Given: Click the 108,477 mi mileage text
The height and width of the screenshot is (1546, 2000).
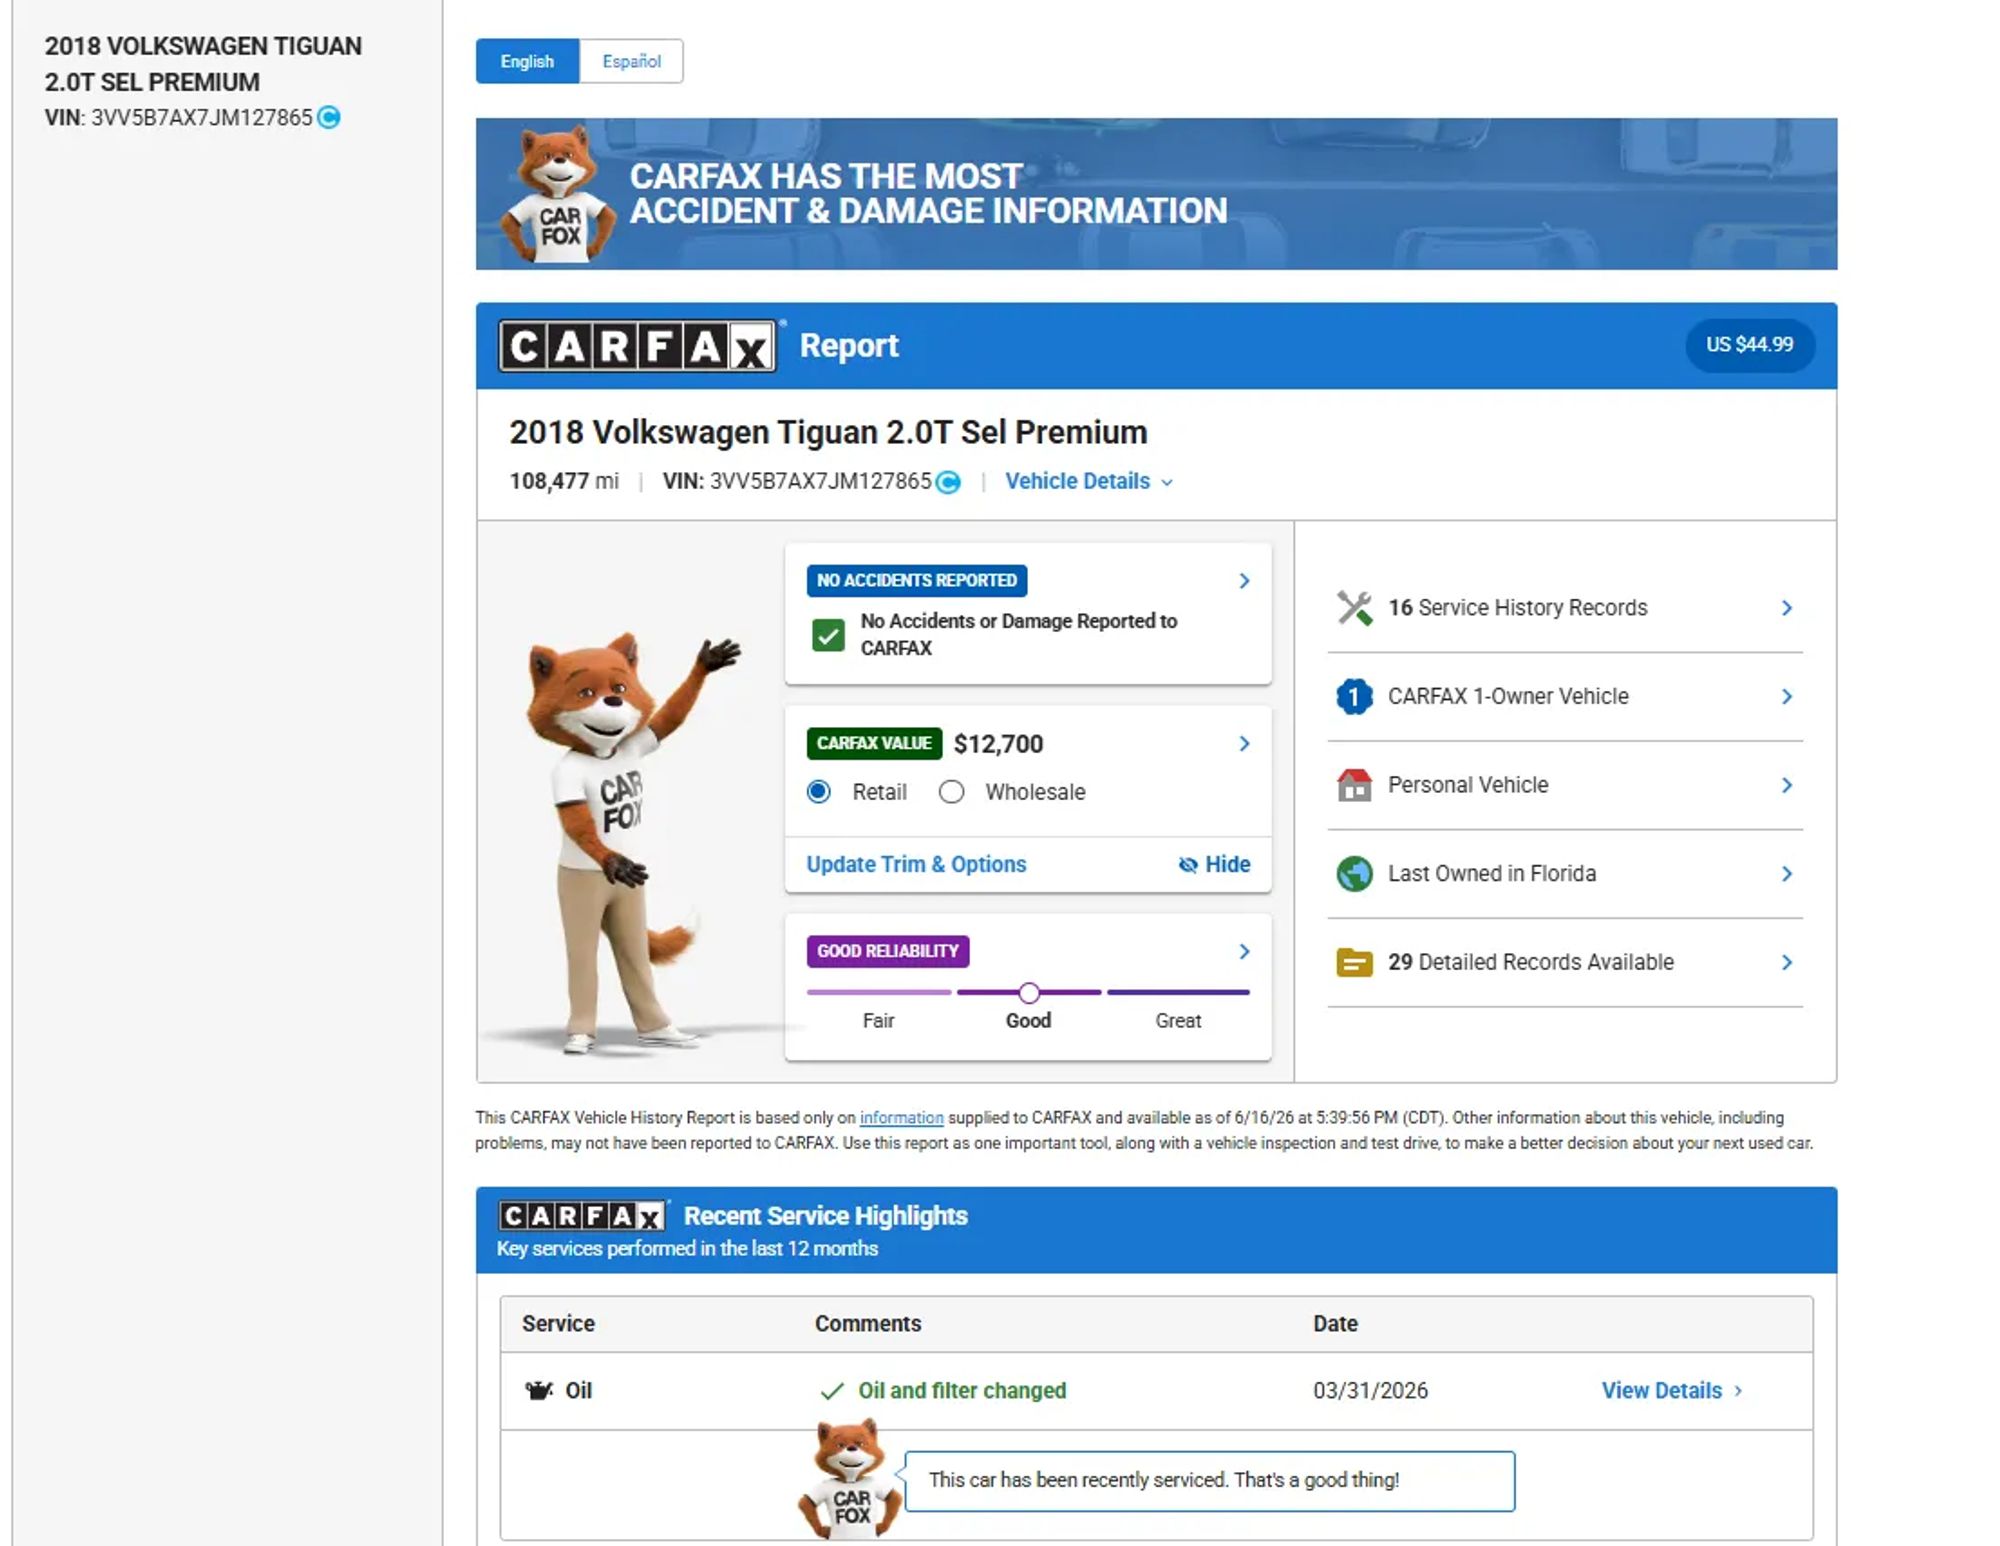Looking at the screenshot, I should click(x=564, y=482).
